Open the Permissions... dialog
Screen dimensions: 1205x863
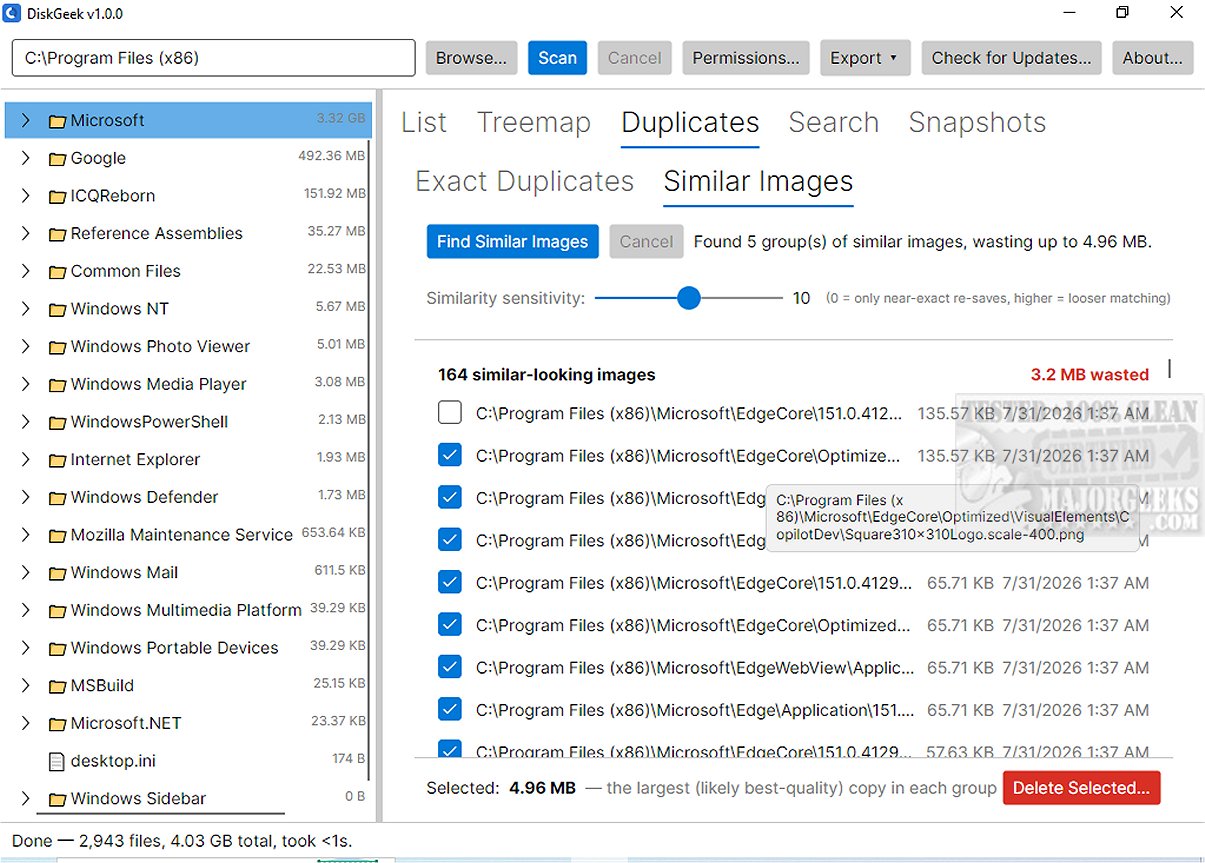(746, 58)
